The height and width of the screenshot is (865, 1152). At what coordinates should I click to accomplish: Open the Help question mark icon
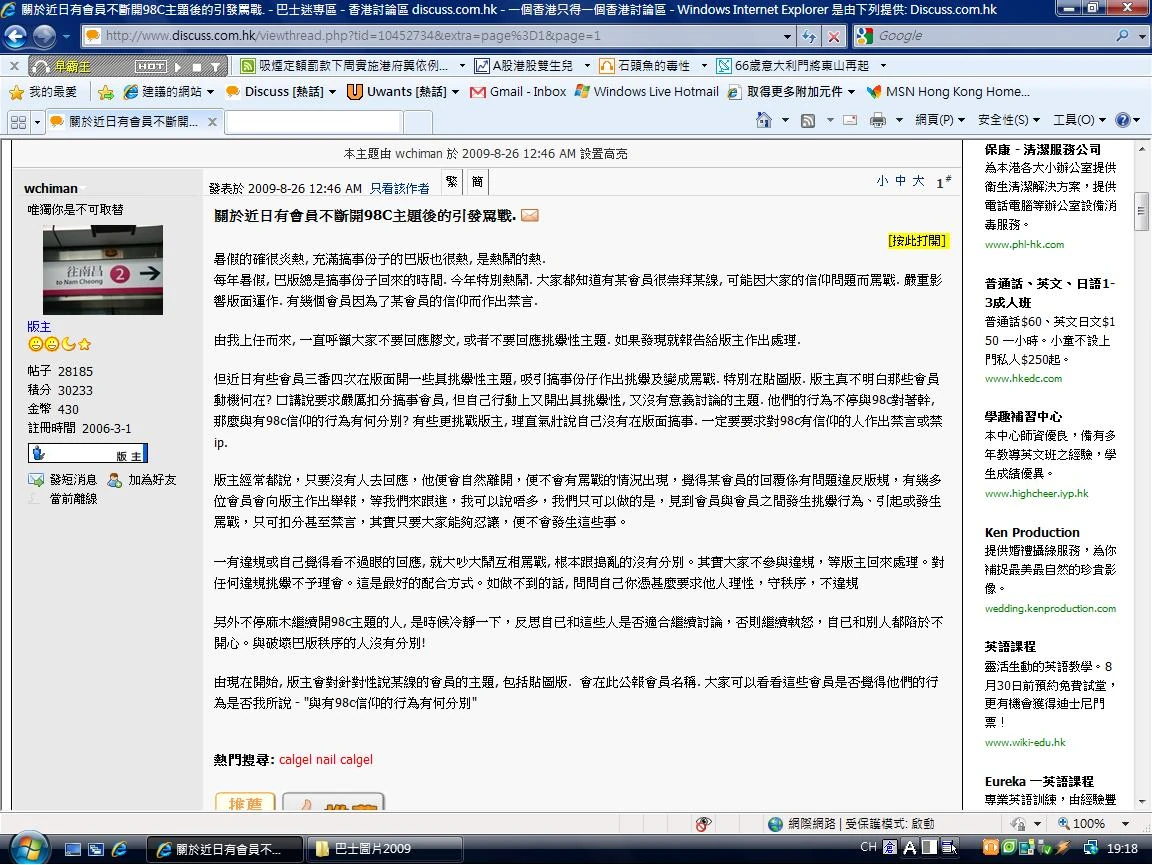pos(1123,120)
